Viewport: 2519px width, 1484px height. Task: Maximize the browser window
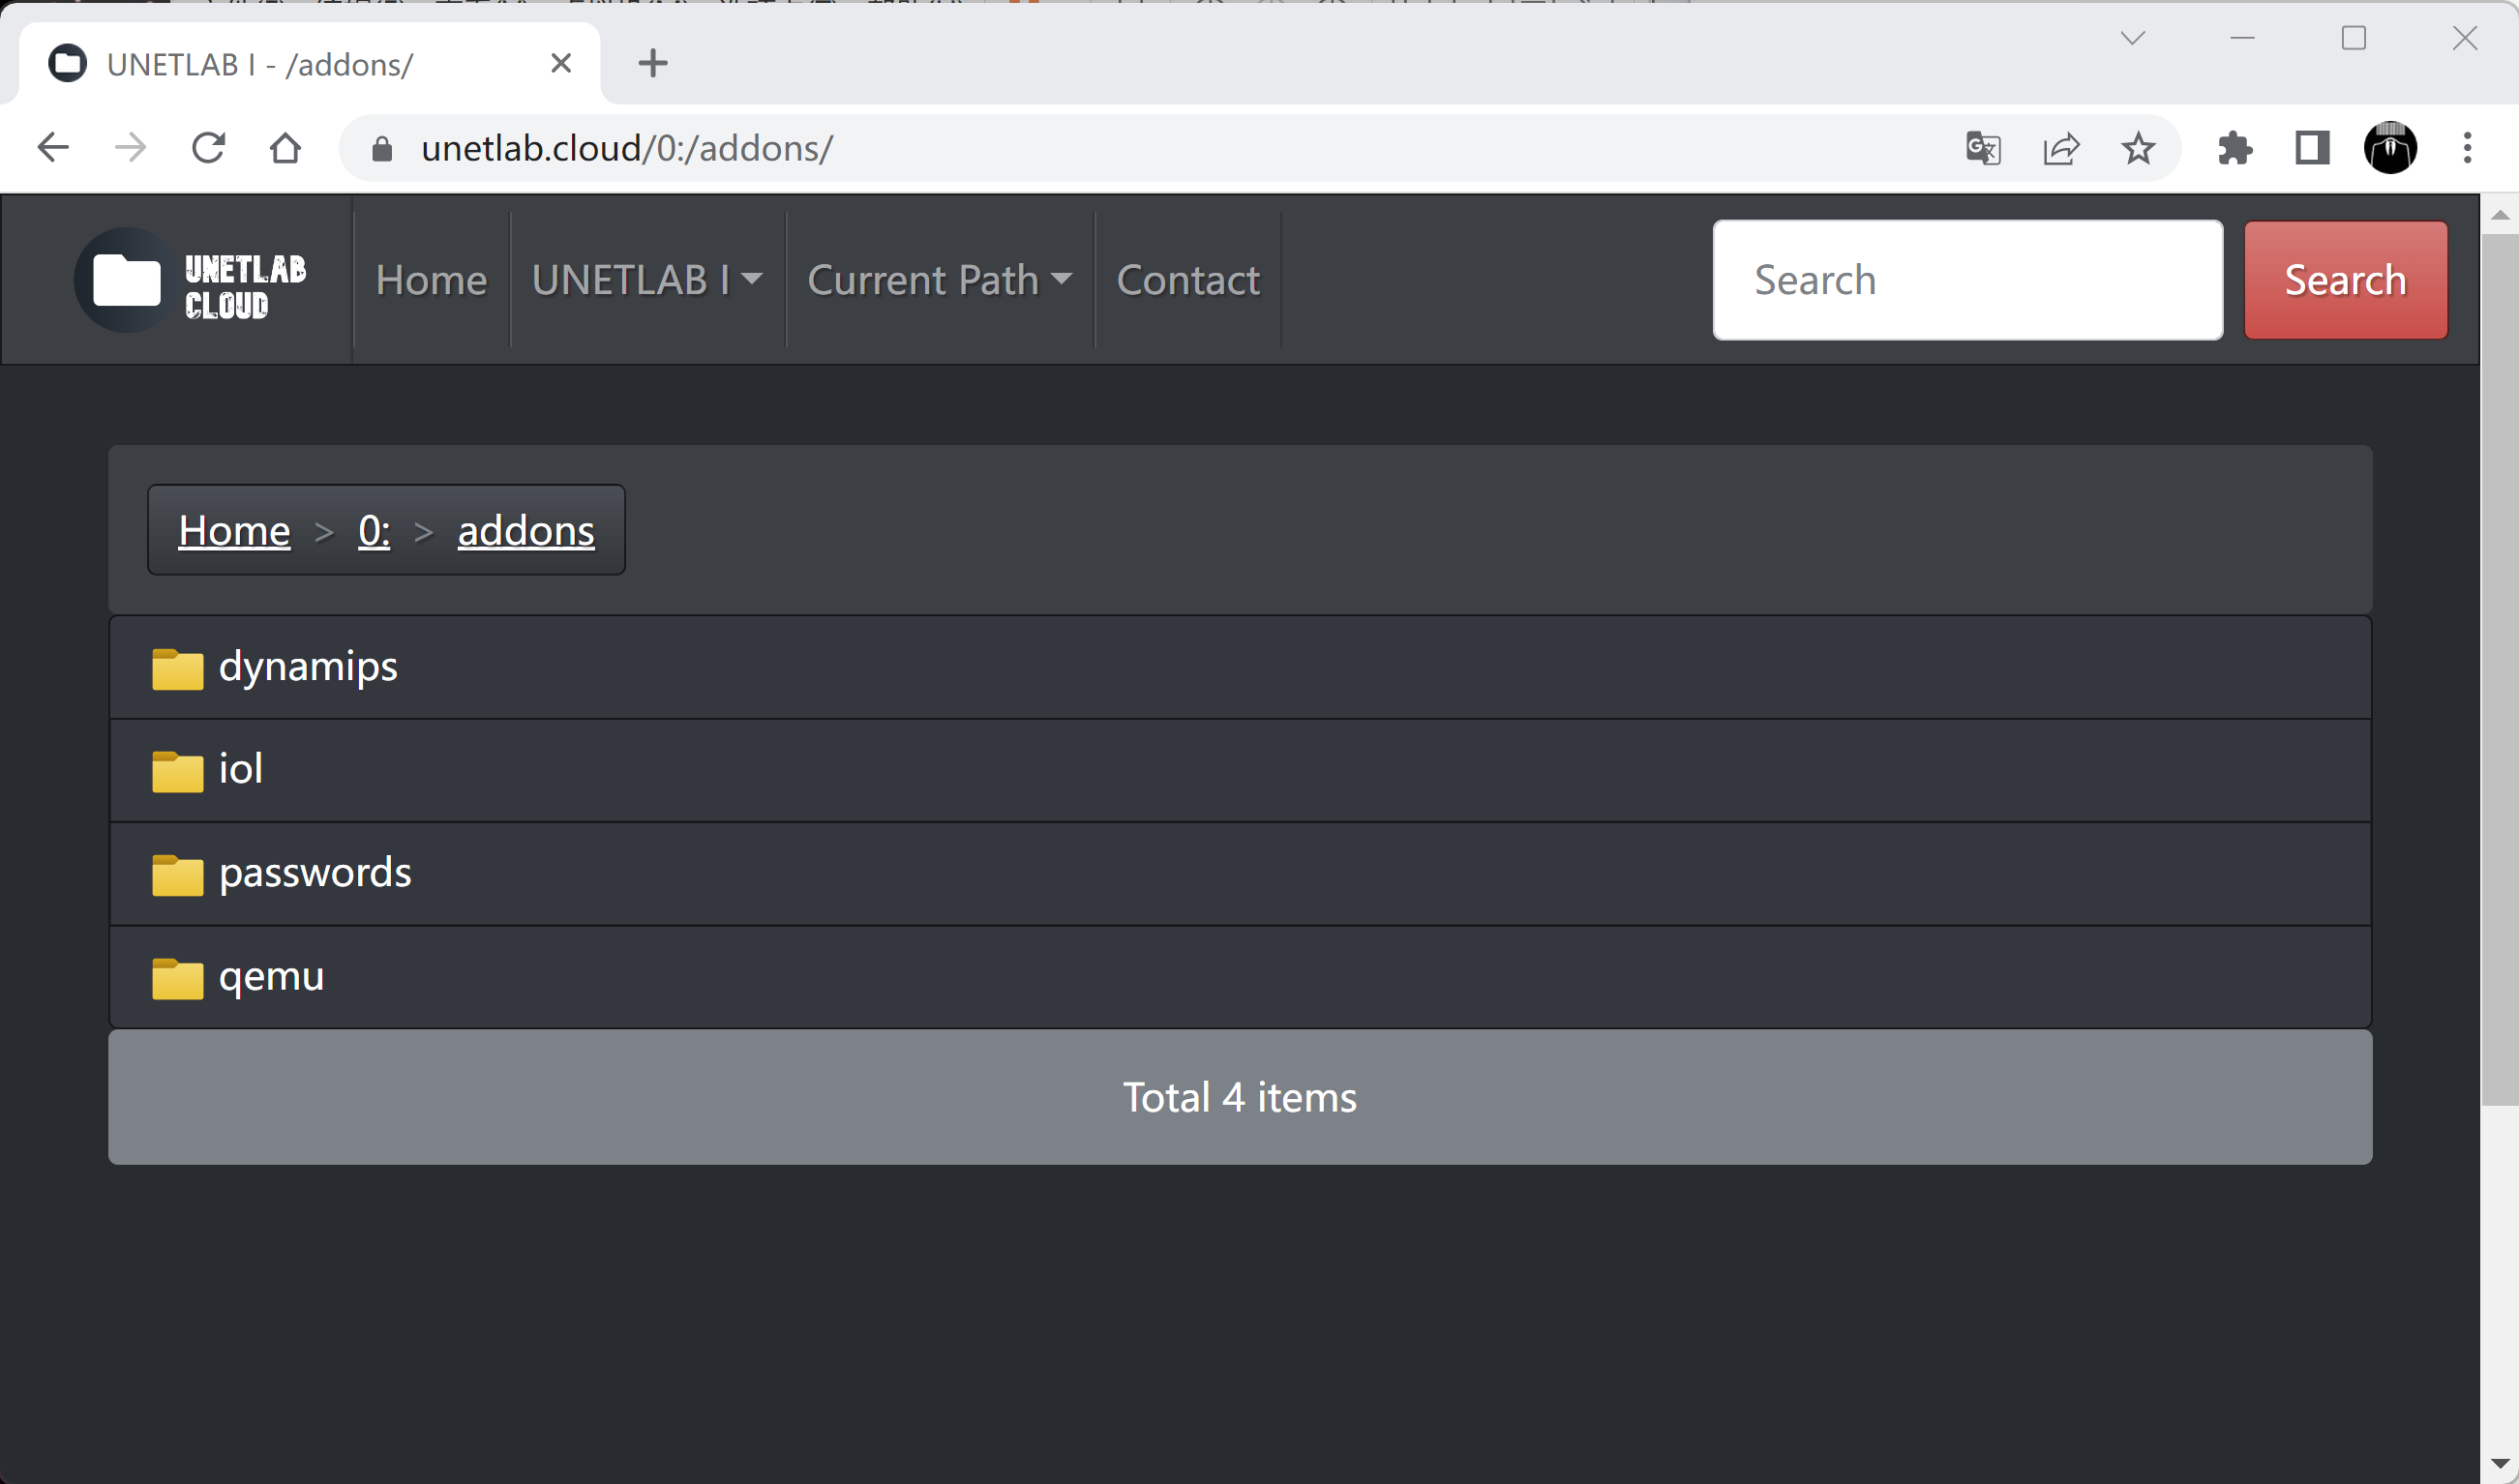coord(2353,38)
